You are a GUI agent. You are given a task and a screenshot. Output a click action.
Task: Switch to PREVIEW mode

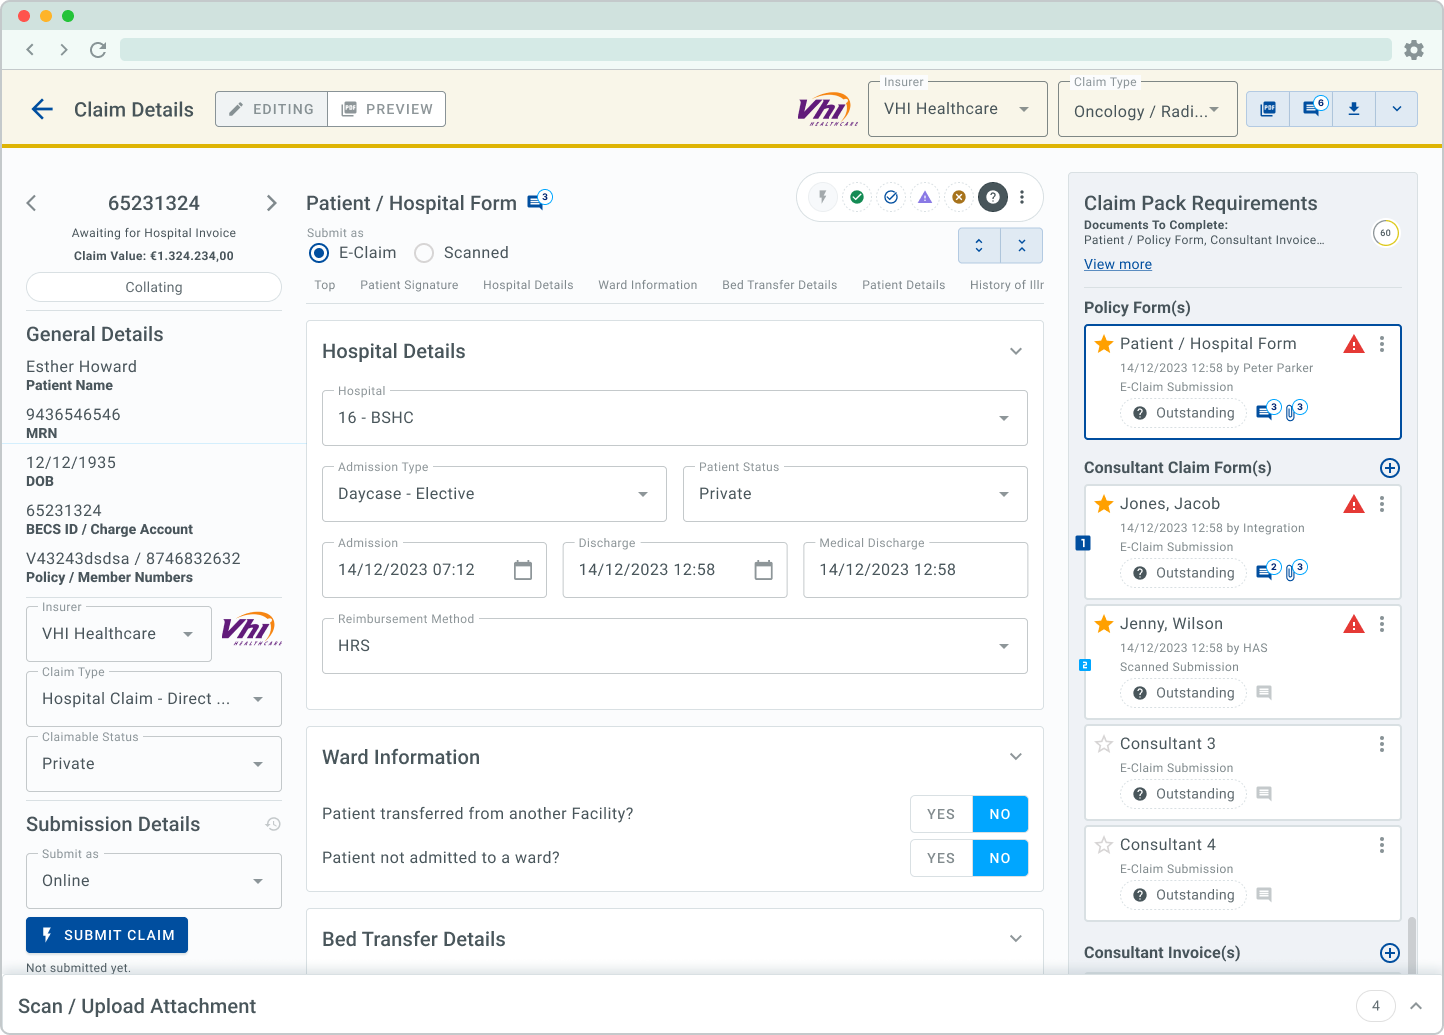click(x=387, y=109)
